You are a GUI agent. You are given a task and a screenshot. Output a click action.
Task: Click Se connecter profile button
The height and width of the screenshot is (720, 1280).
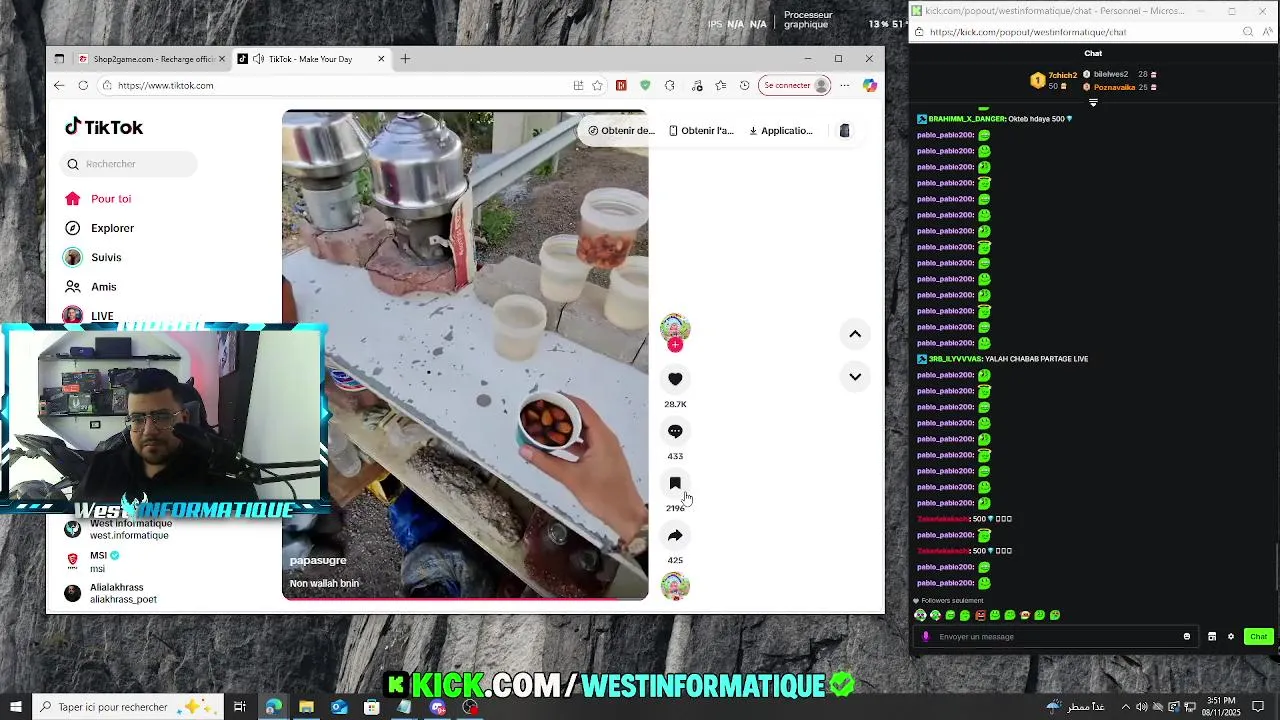click(x=795, y=86)
